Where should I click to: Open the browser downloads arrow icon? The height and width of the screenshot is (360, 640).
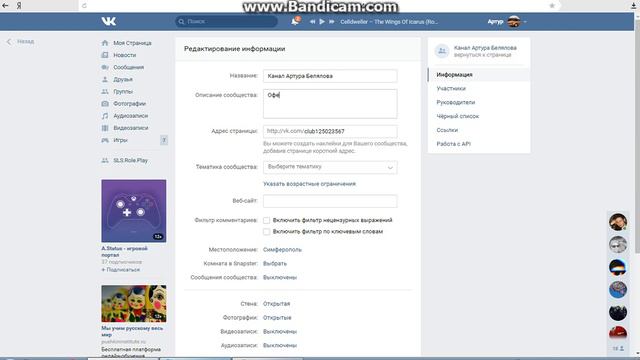point(634,5)
